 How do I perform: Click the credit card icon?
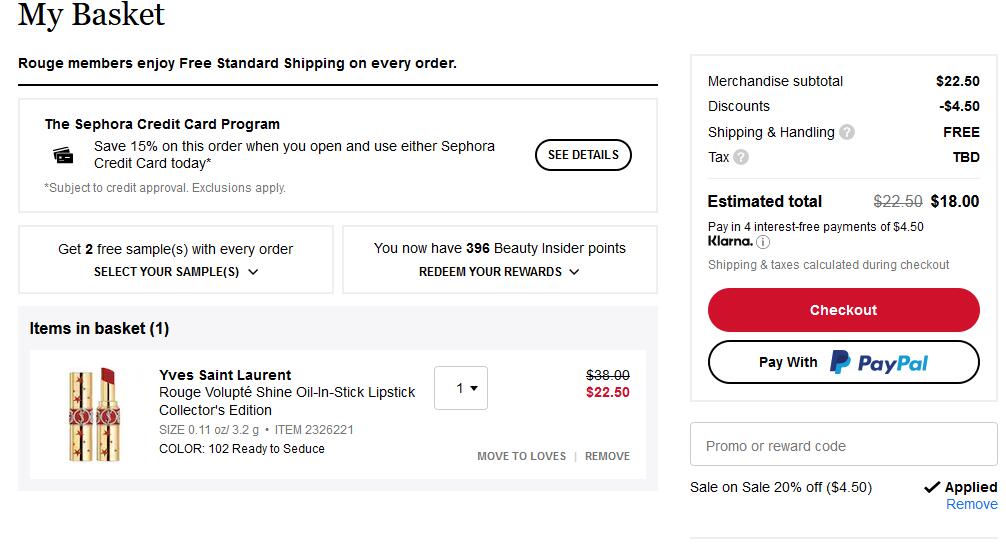(63, 155)
